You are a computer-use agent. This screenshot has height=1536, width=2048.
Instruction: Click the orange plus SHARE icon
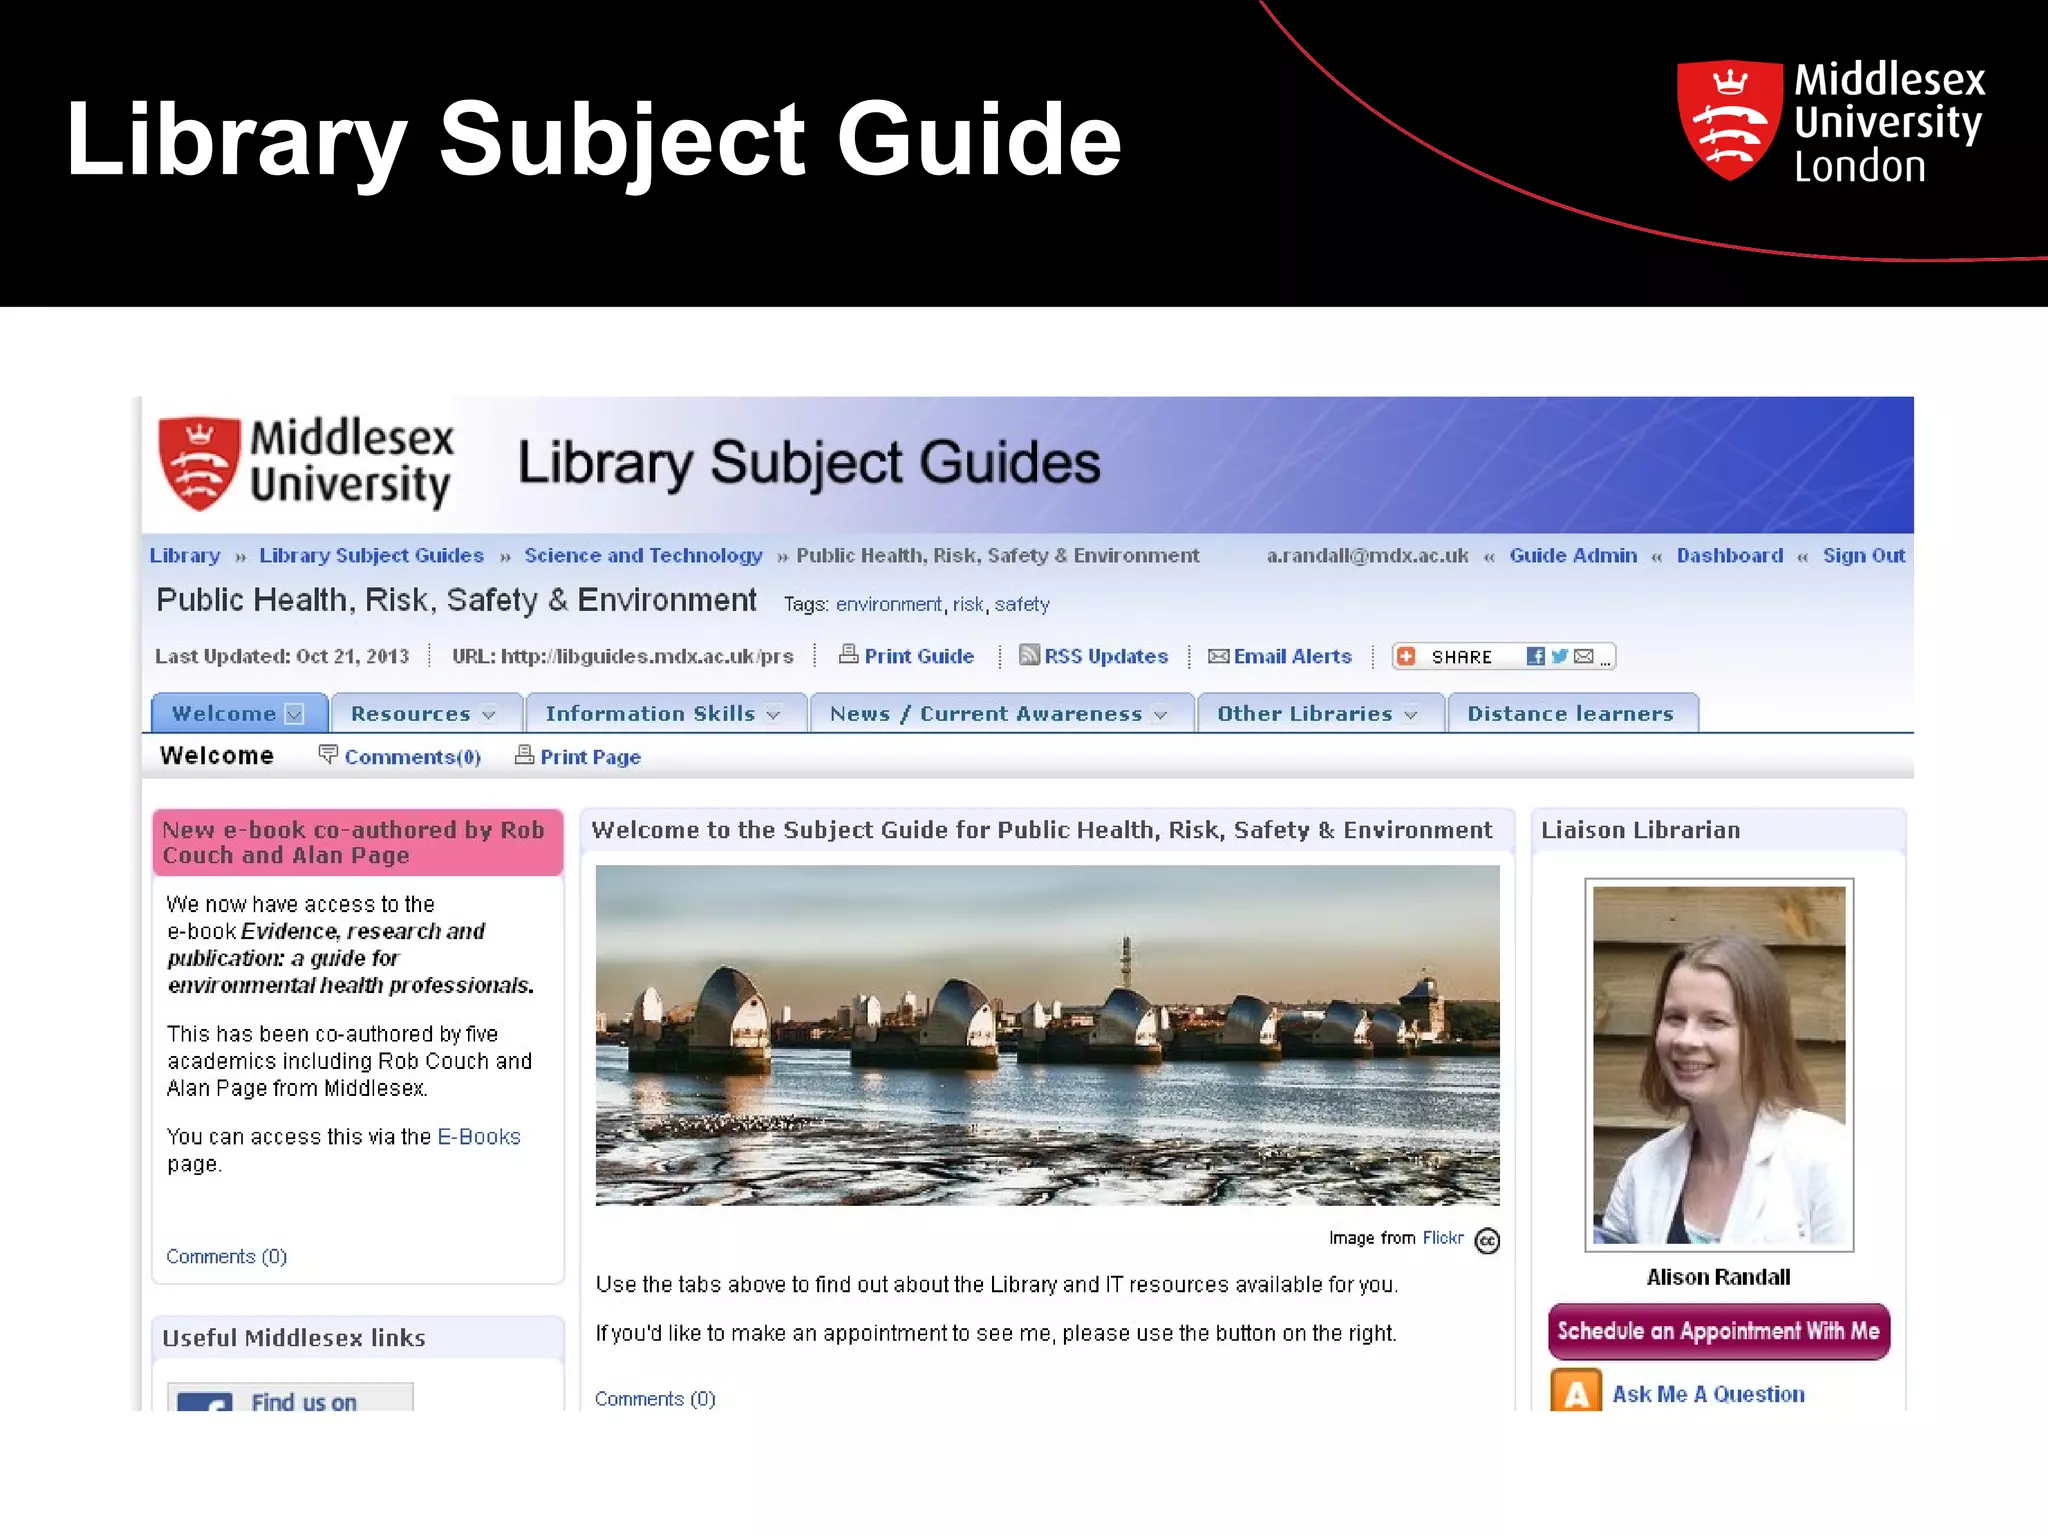(x=1406, y=656)
